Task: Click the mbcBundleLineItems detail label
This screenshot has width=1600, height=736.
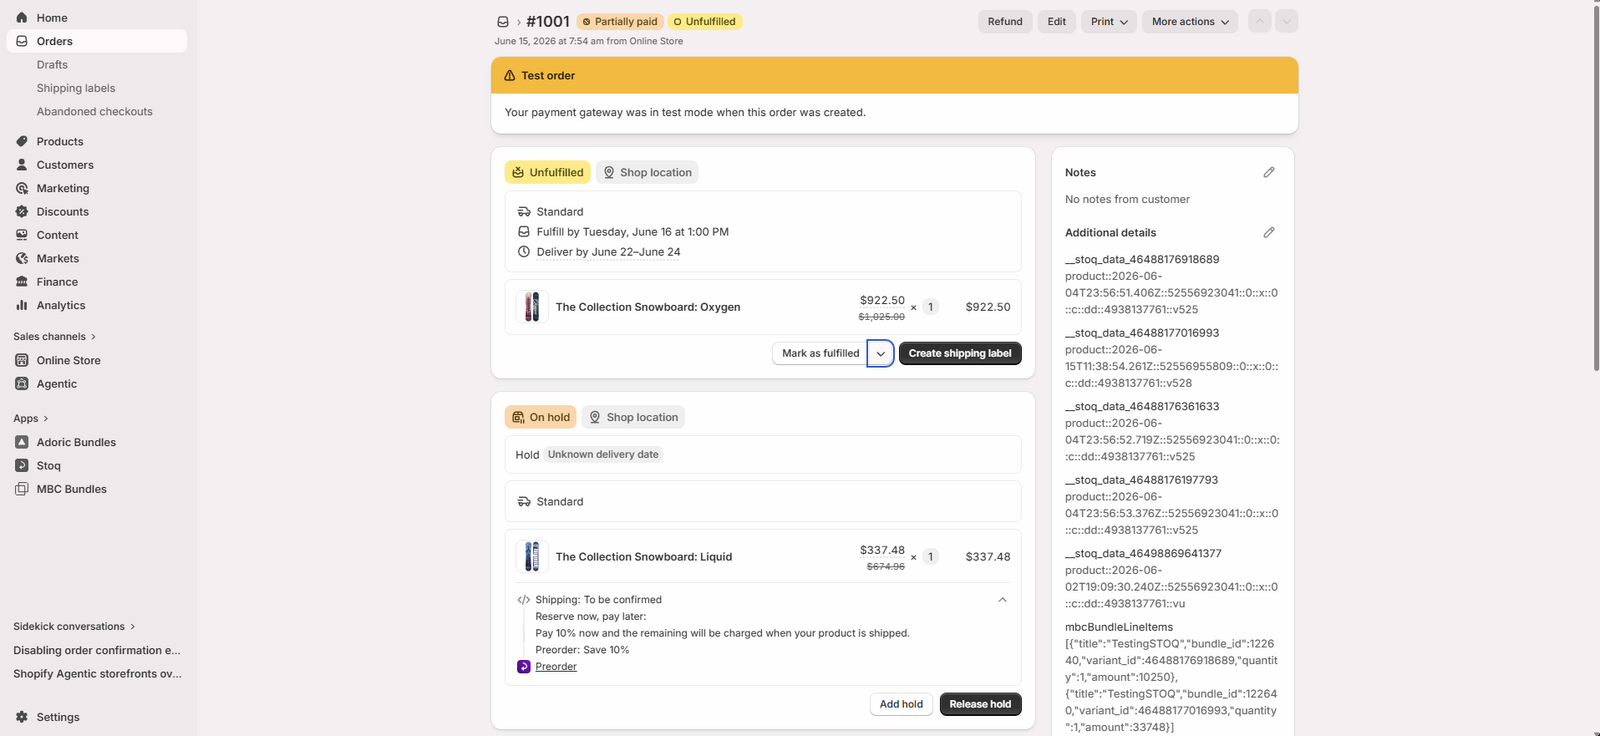Action: (x=1119, y=627)
